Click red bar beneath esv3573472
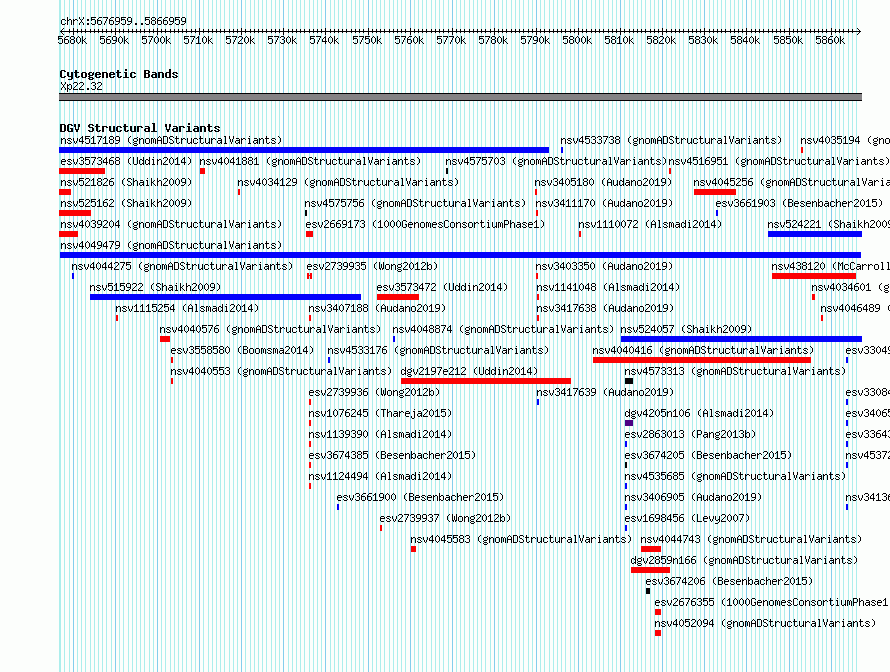 pos(398,297)
